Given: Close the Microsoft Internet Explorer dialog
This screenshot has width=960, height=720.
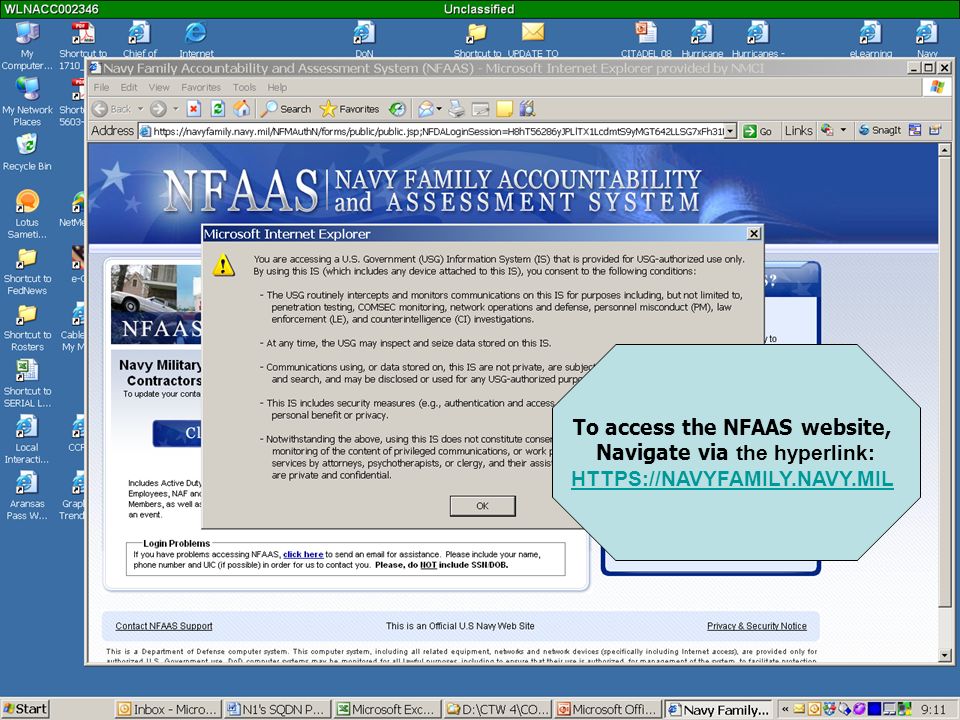Looking at the screenshot, I should click(754, 233).
